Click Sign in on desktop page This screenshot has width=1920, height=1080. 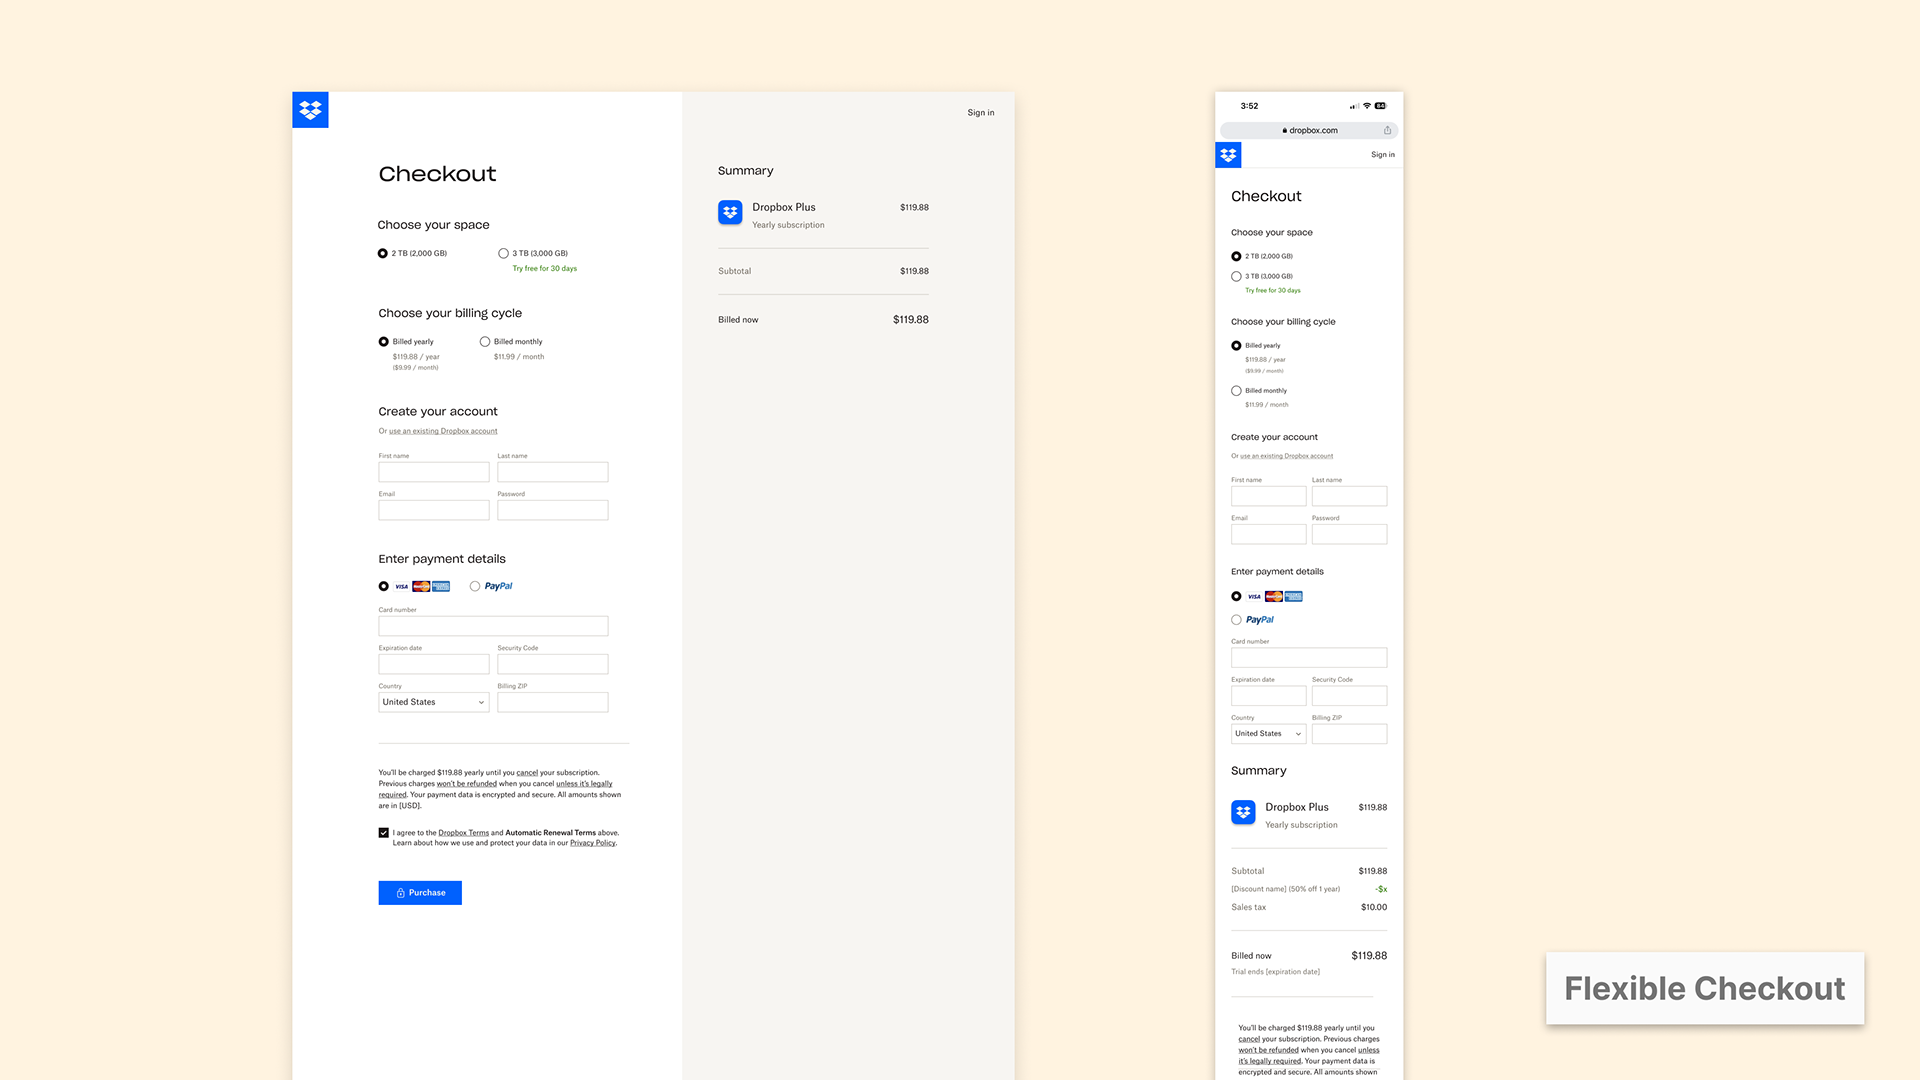[980, 113]
